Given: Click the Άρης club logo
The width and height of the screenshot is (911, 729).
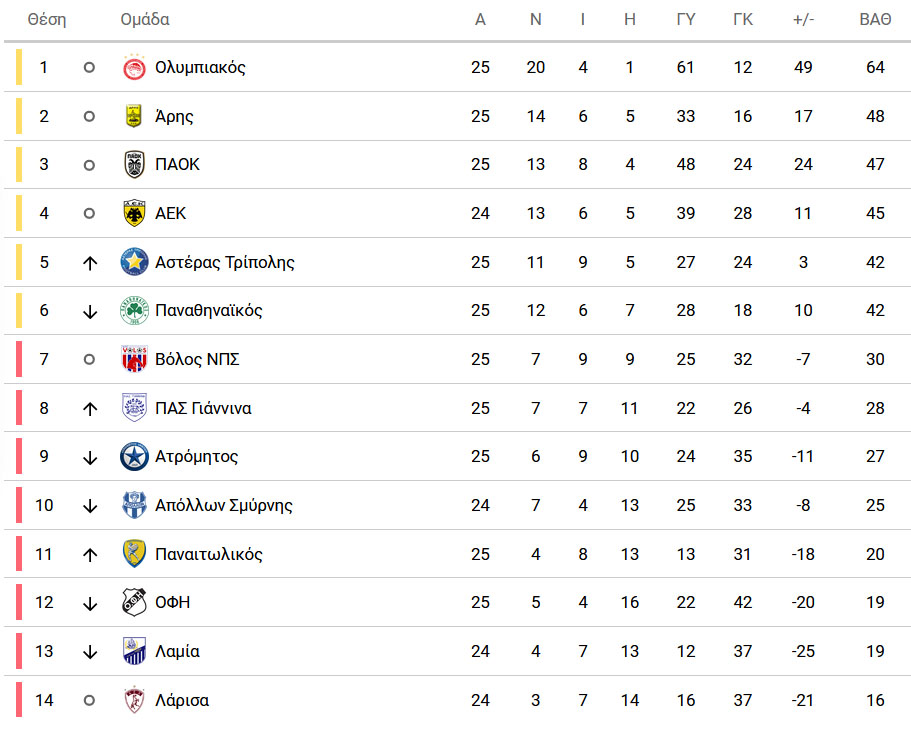Looking at the screenshot, I should [134, 116].
